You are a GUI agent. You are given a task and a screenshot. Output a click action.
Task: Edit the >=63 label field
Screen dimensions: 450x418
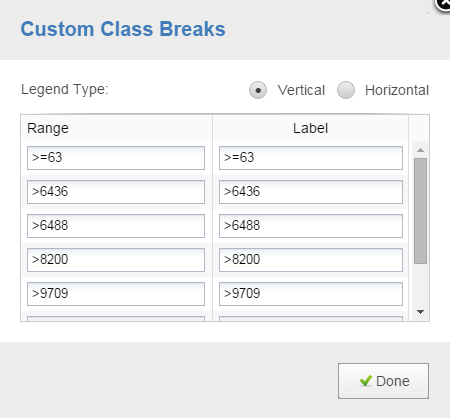point(311,158)
